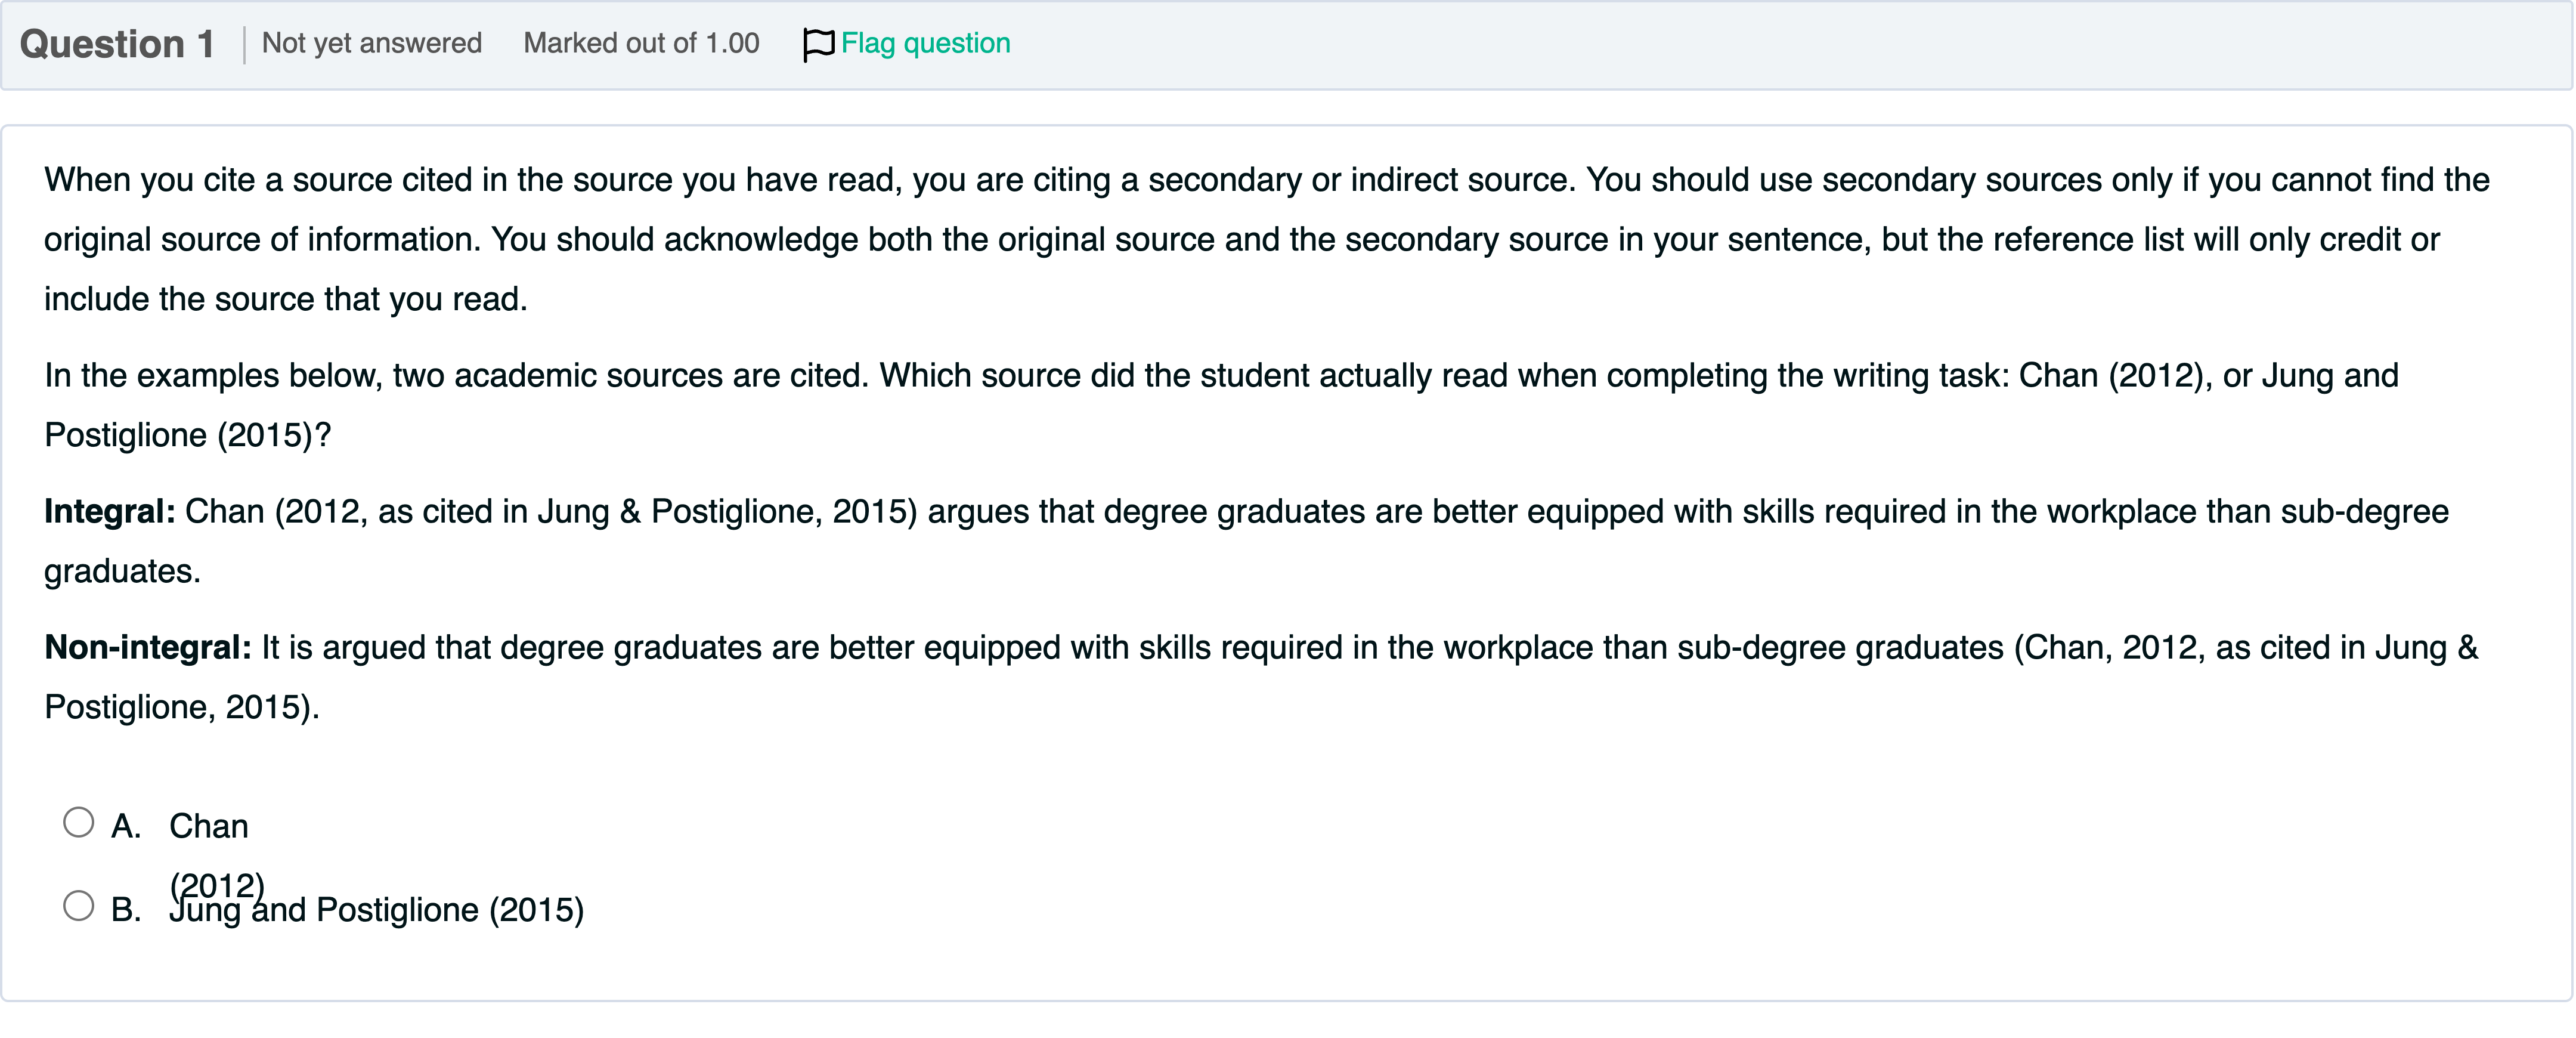The image size is (2576, 1038).
Task: Choose the 'Chan' answer label
Action: tap(208, 826)
